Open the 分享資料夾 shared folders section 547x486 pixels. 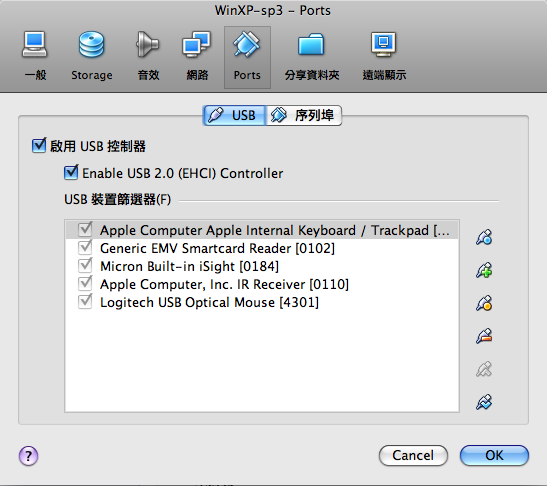[312, 57]
